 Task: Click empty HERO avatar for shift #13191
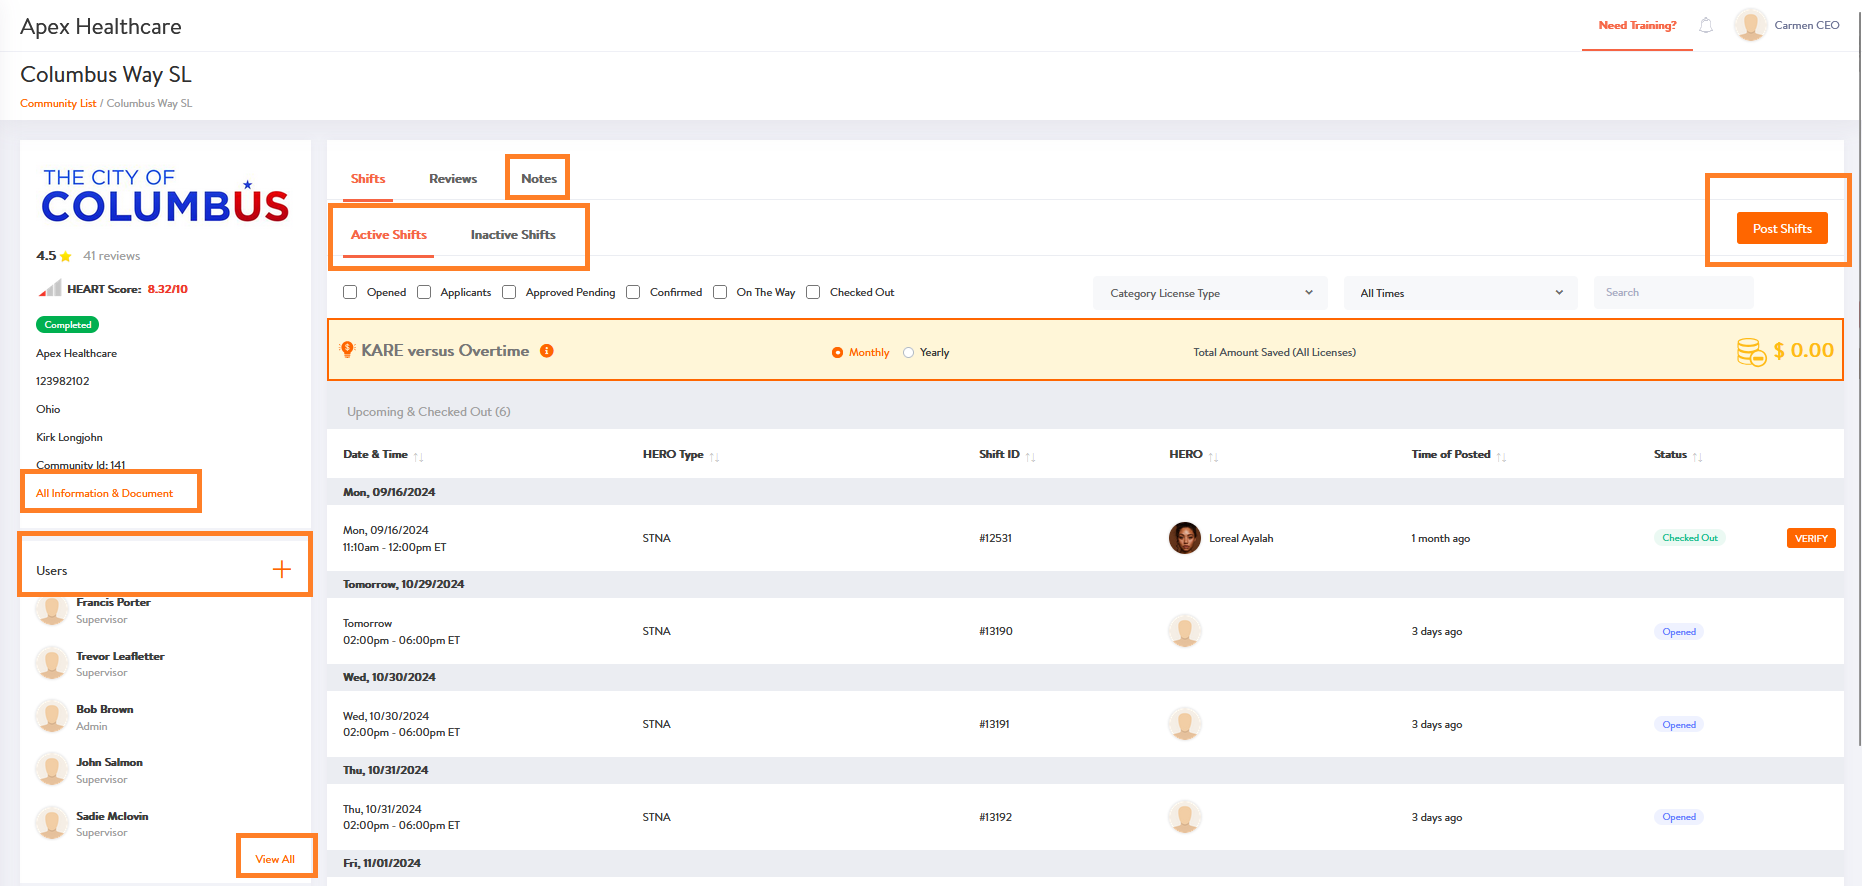click(1185, 724)
